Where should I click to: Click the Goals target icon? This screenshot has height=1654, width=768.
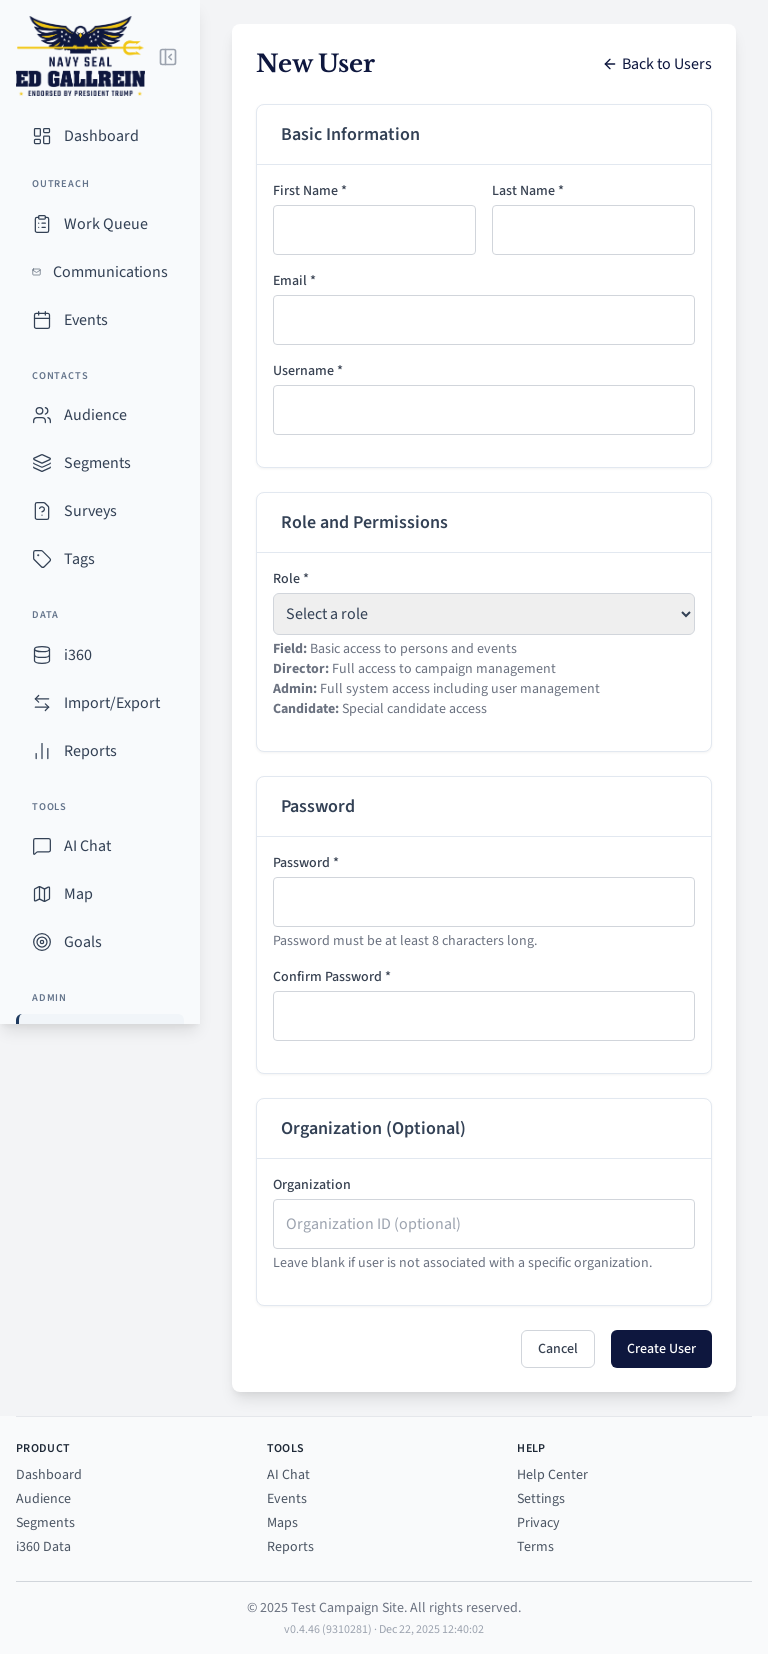[42, 942]
